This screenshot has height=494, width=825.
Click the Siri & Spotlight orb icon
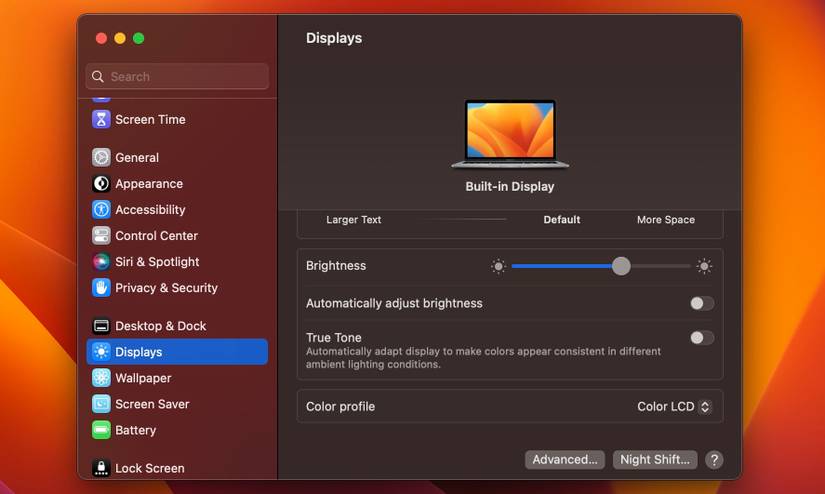point(101,261)
